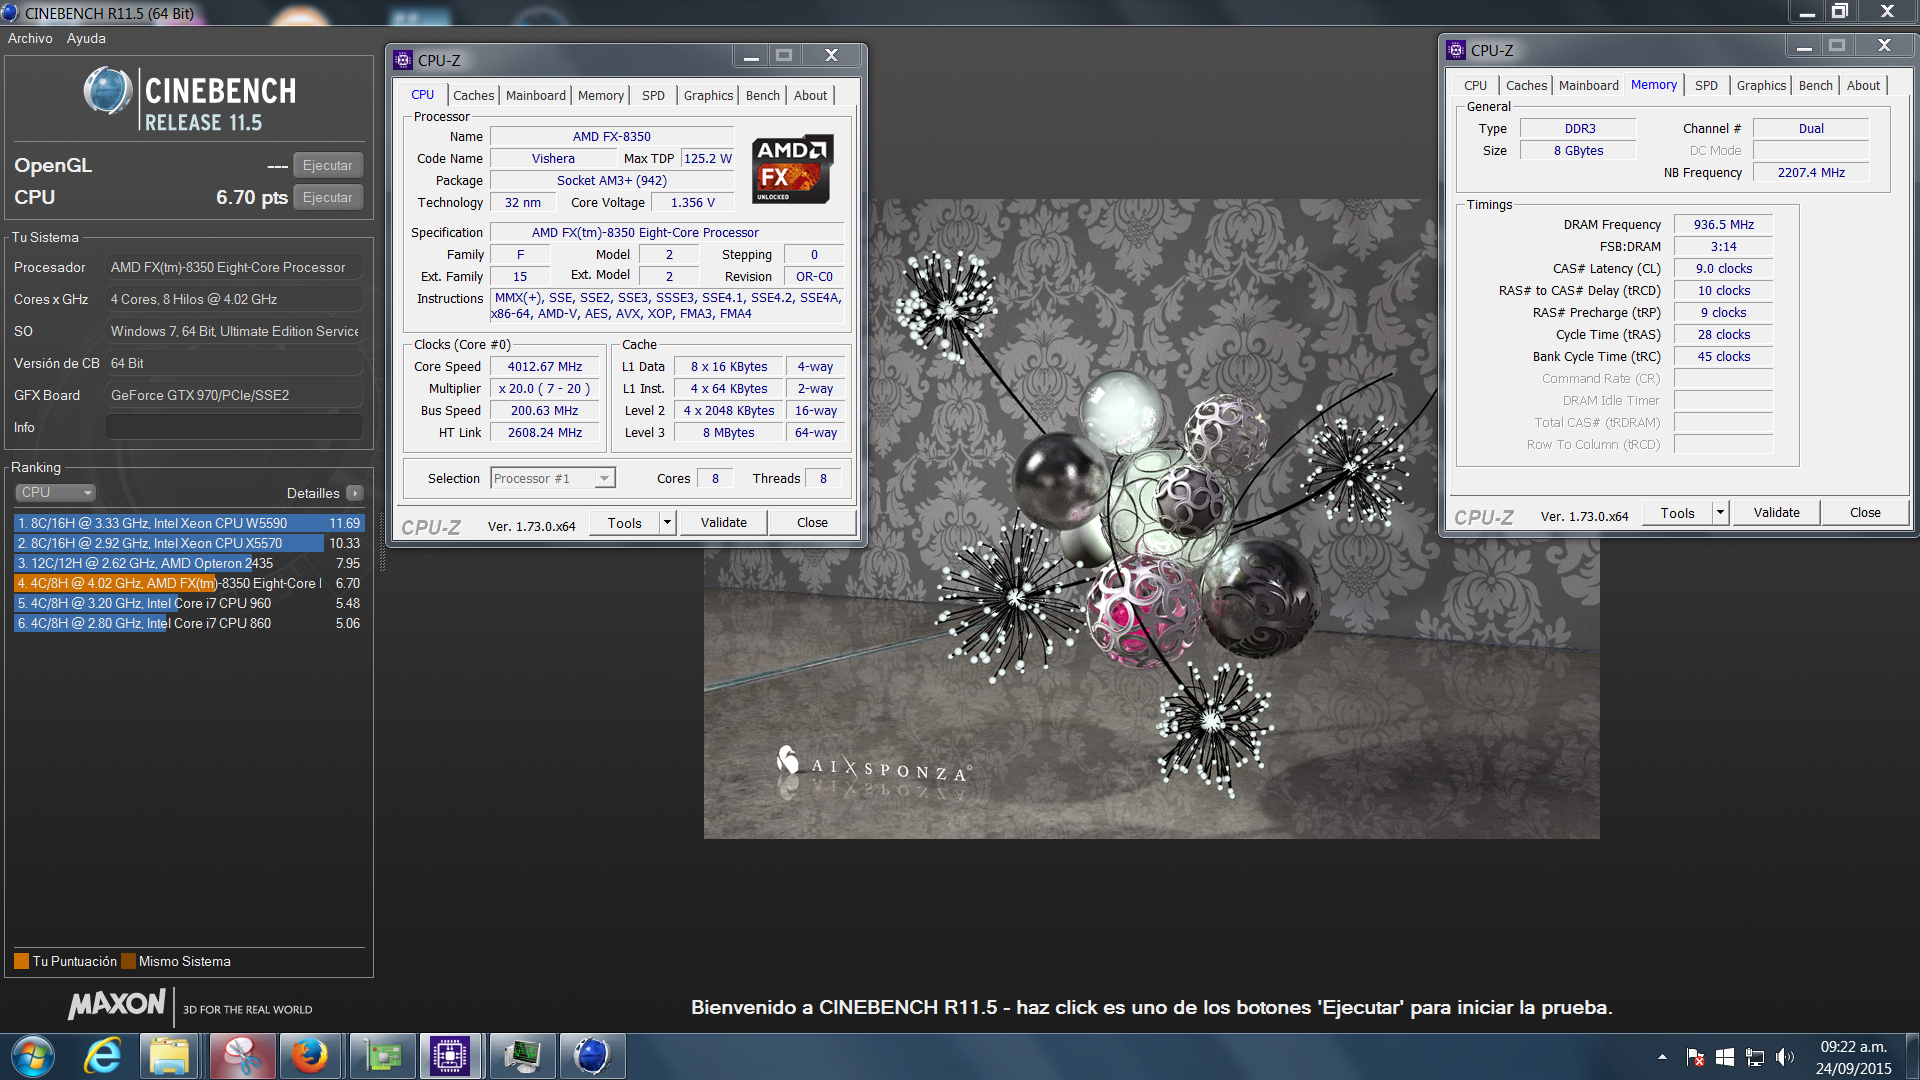Click Tools button in Memory CPU-Z window

pos(1678,513)
